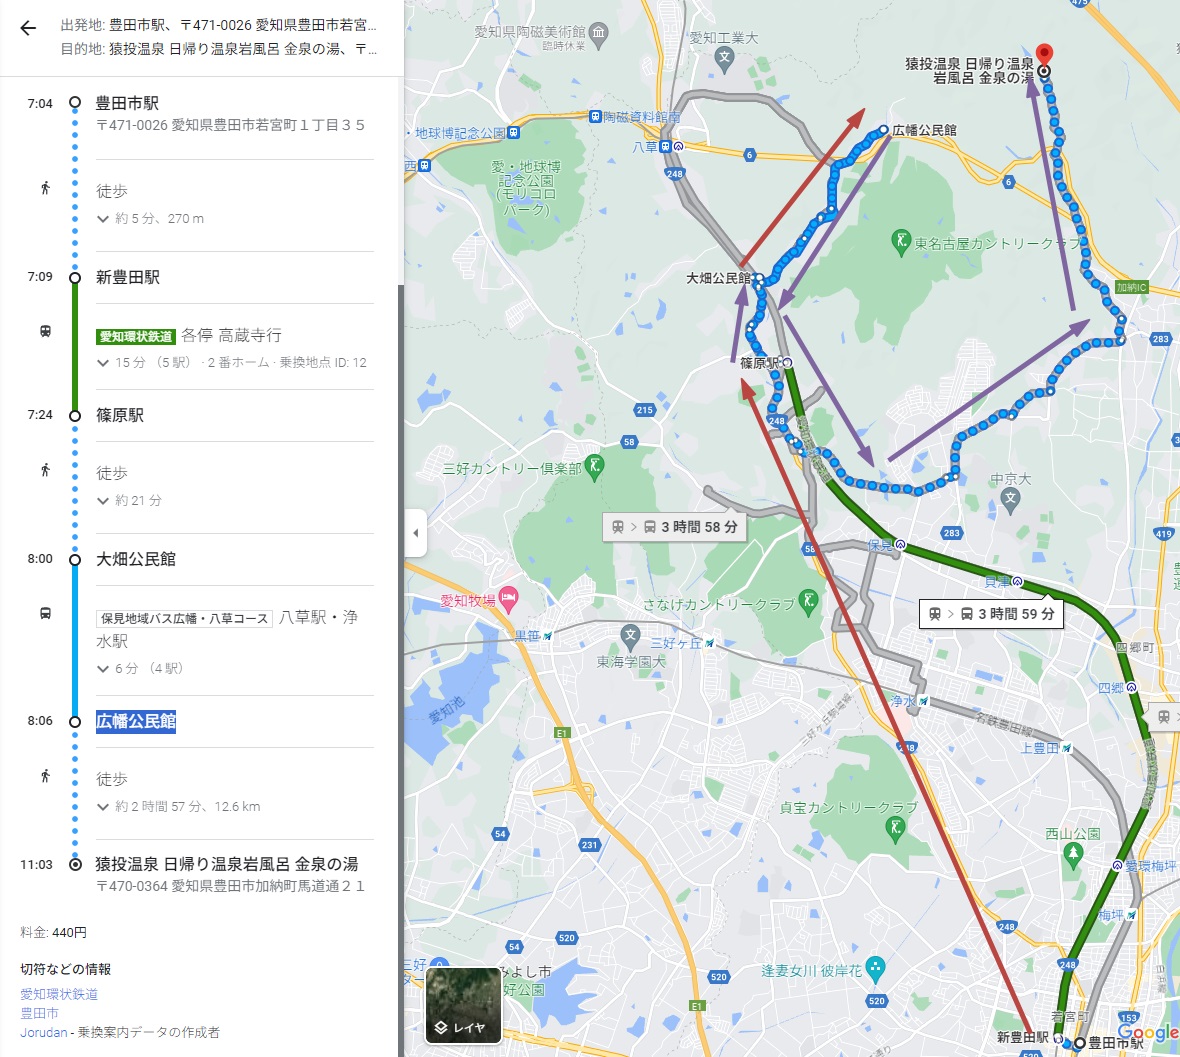The image size is (1180, 1057).
Task: Click the 愛知県陶磁美術館 museum icon
Action: click(598, 32)
